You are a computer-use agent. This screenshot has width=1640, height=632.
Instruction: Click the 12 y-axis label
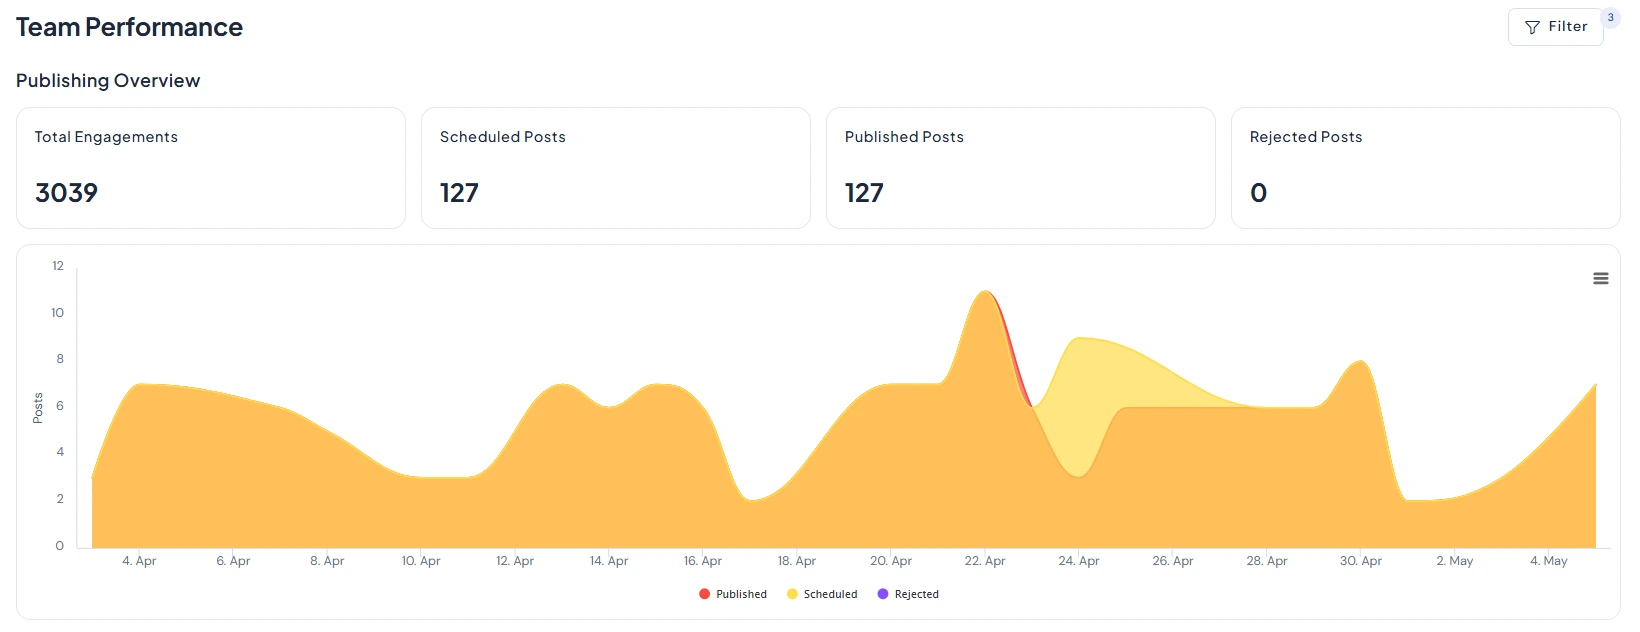(x=58, y=266)
